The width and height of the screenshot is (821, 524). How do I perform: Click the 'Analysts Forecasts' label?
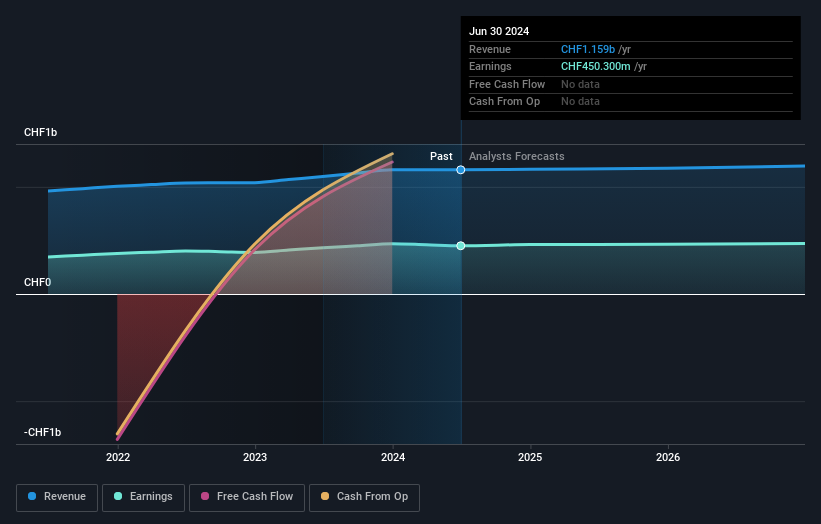[x=517, y=157]
